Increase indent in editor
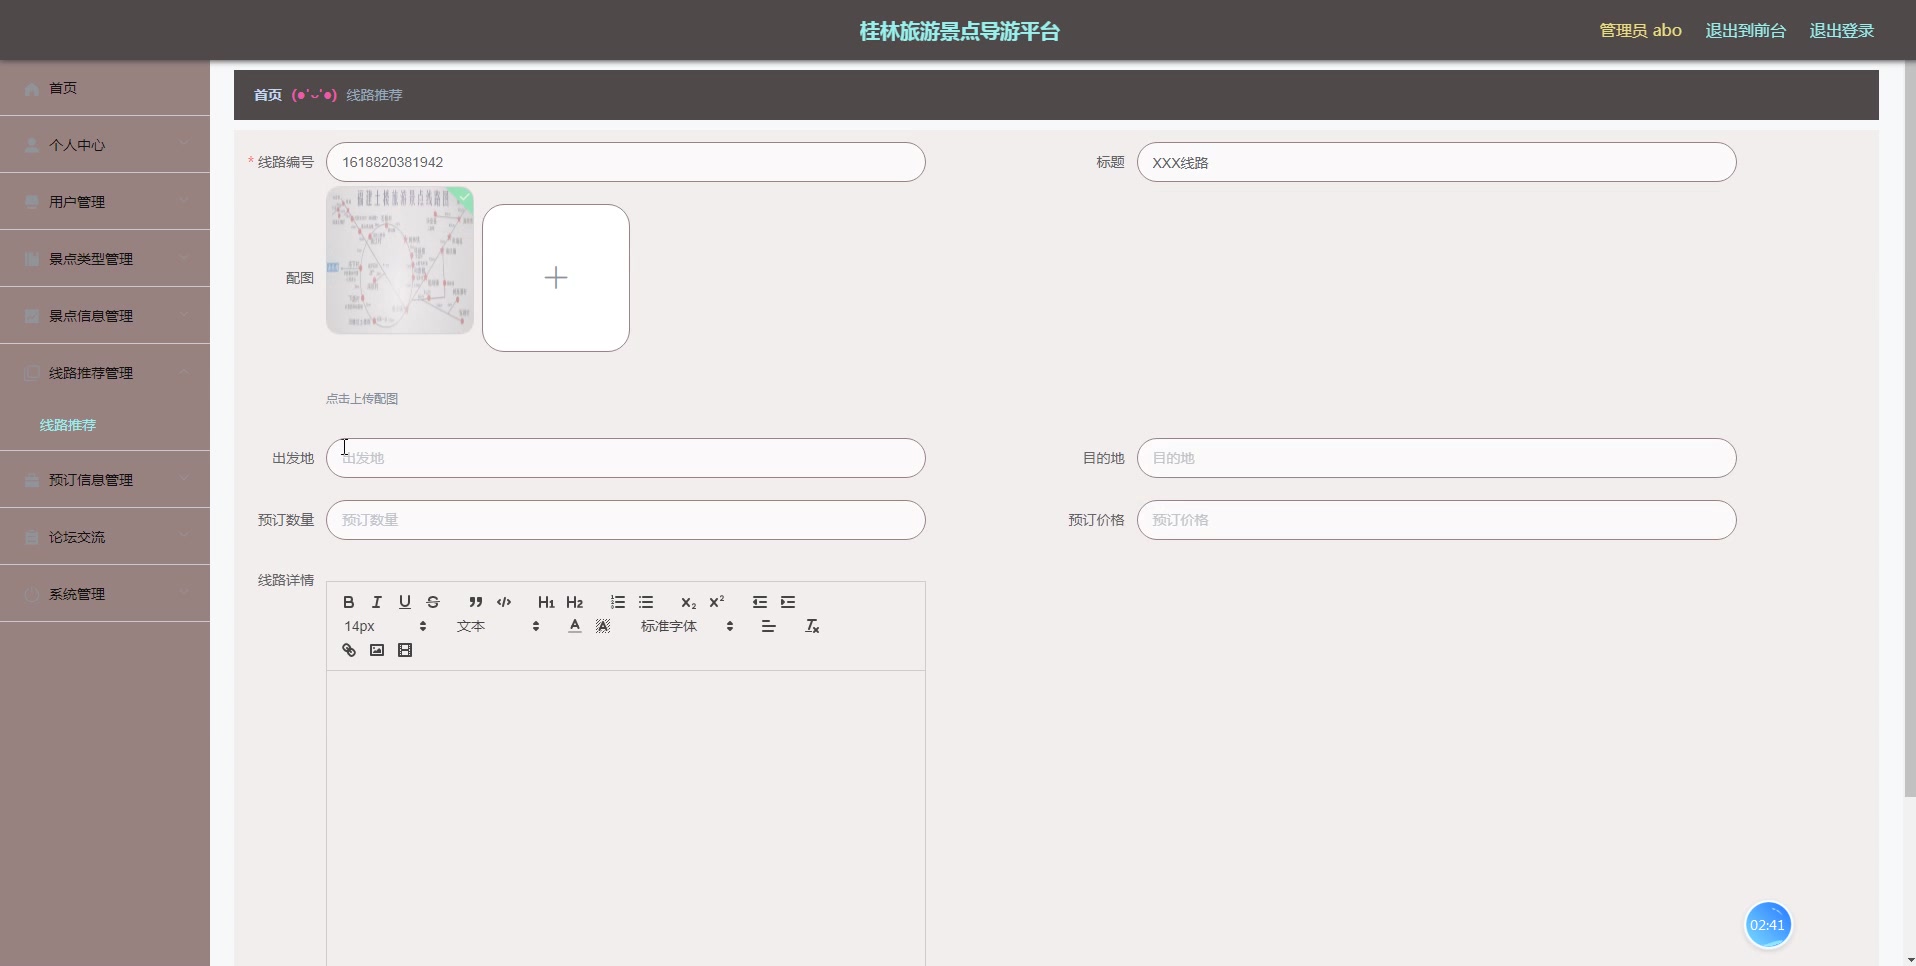The width and height of the screenshot is (1916, 966). tap(787, 602)
